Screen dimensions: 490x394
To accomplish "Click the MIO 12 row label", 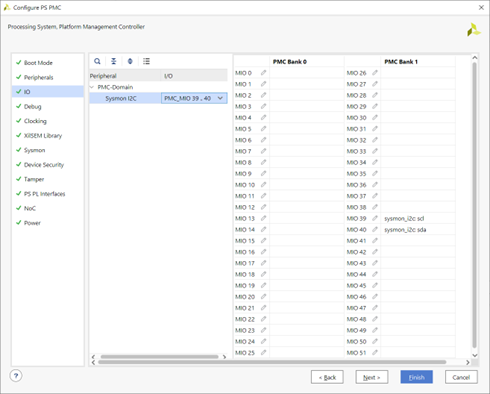I will (245, 207).
